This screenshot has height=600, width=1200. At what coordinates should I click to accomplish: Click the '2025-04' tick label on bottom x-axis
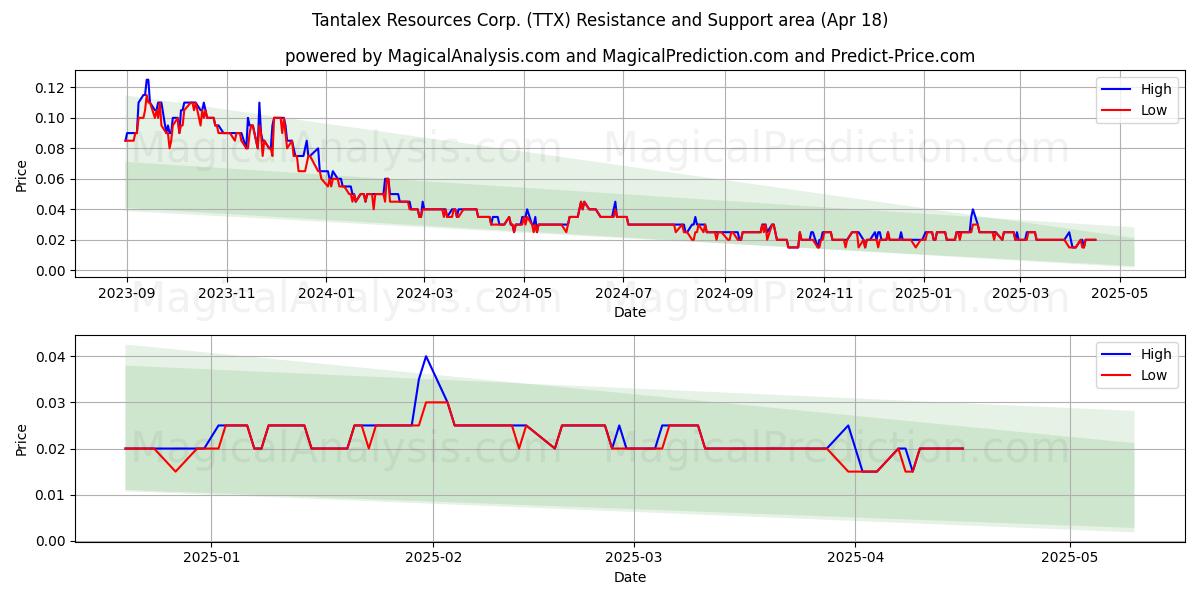855,559
